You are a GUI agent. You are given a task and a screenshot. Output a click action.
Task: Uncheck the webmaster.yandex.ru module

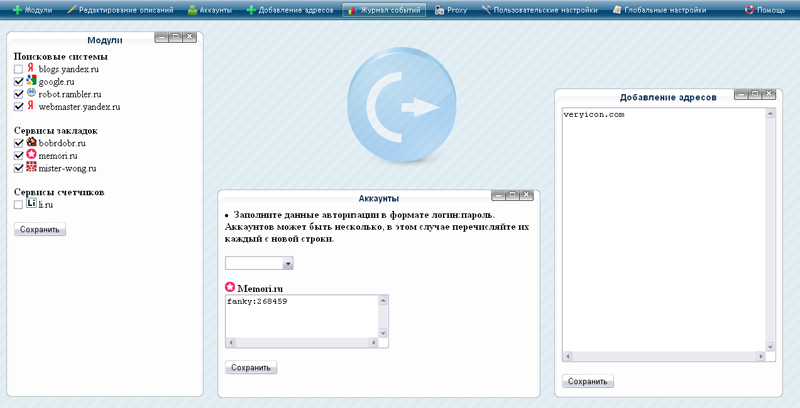click(x=18, y=107)
